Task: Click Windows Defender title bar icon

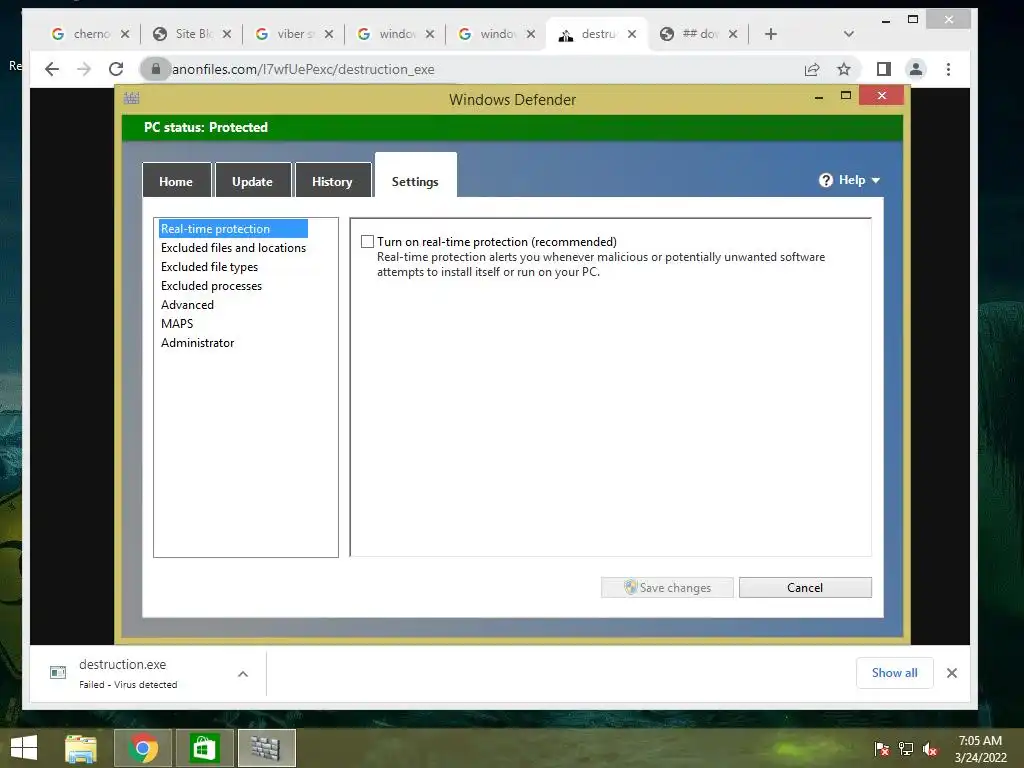Action: pos(131,98)
